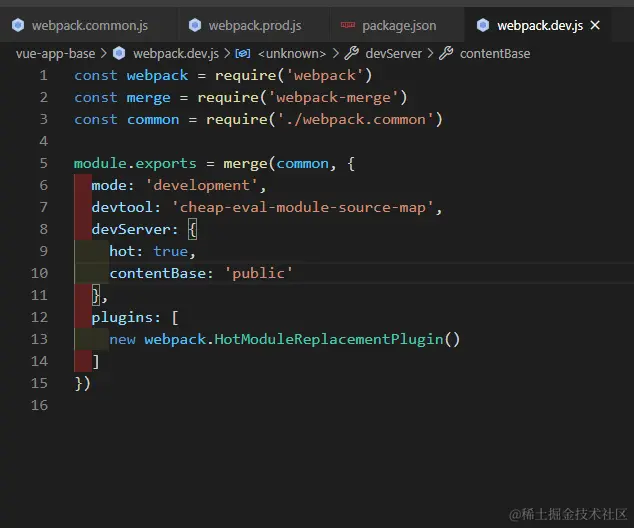Viewport: 634px width, 528px height.
Task: Open vue-app-base breadcrumb folder
Action: (55, 53)
